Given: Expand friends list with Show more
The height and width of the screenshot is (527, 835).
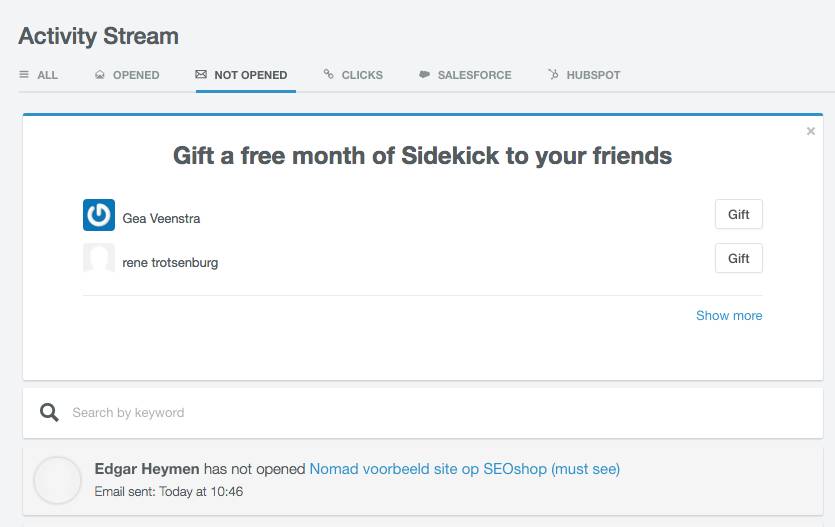Looking at the screenshot, I should coord(729,315).
